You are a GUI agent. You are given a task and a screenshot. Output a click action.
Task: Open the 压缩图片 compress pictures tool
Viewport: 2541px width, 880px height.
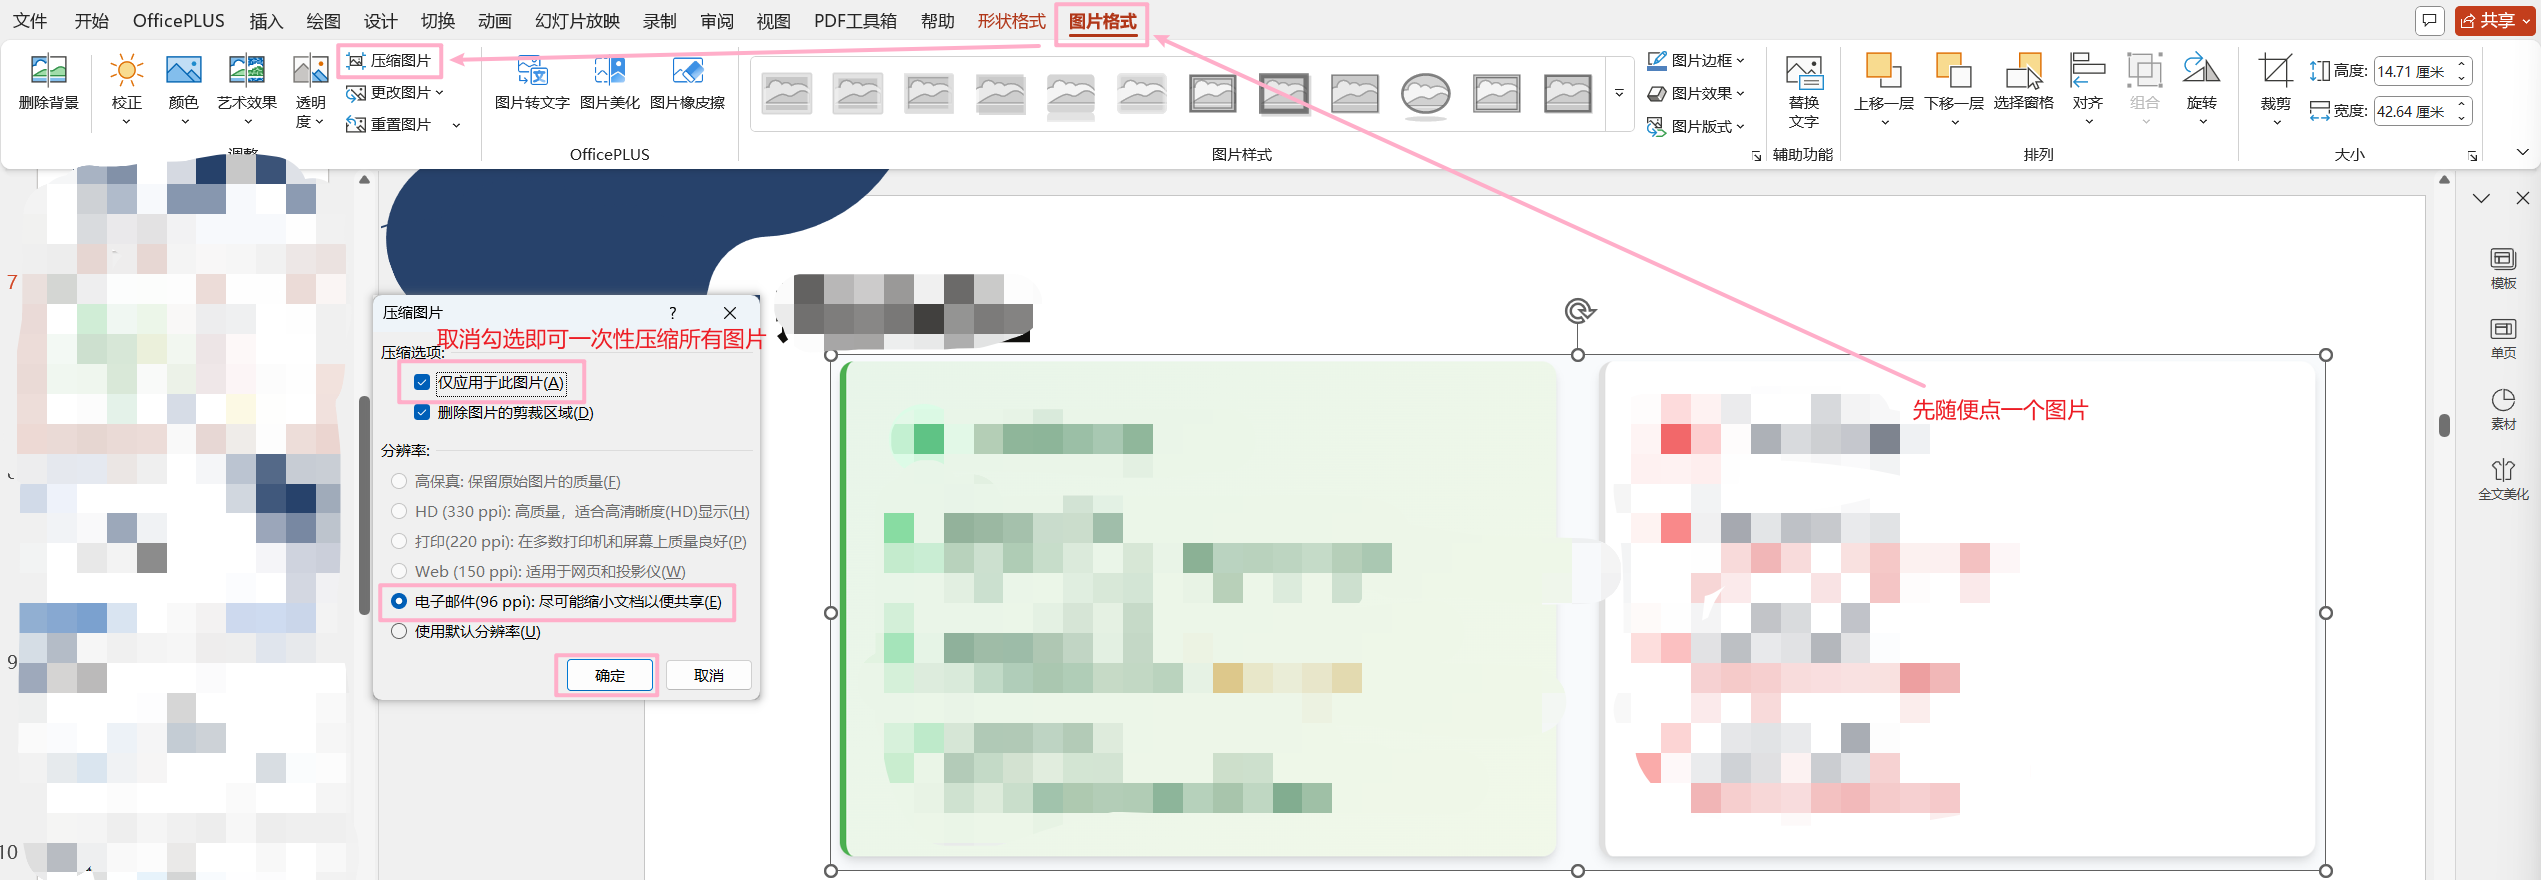(x=389, y=61)
